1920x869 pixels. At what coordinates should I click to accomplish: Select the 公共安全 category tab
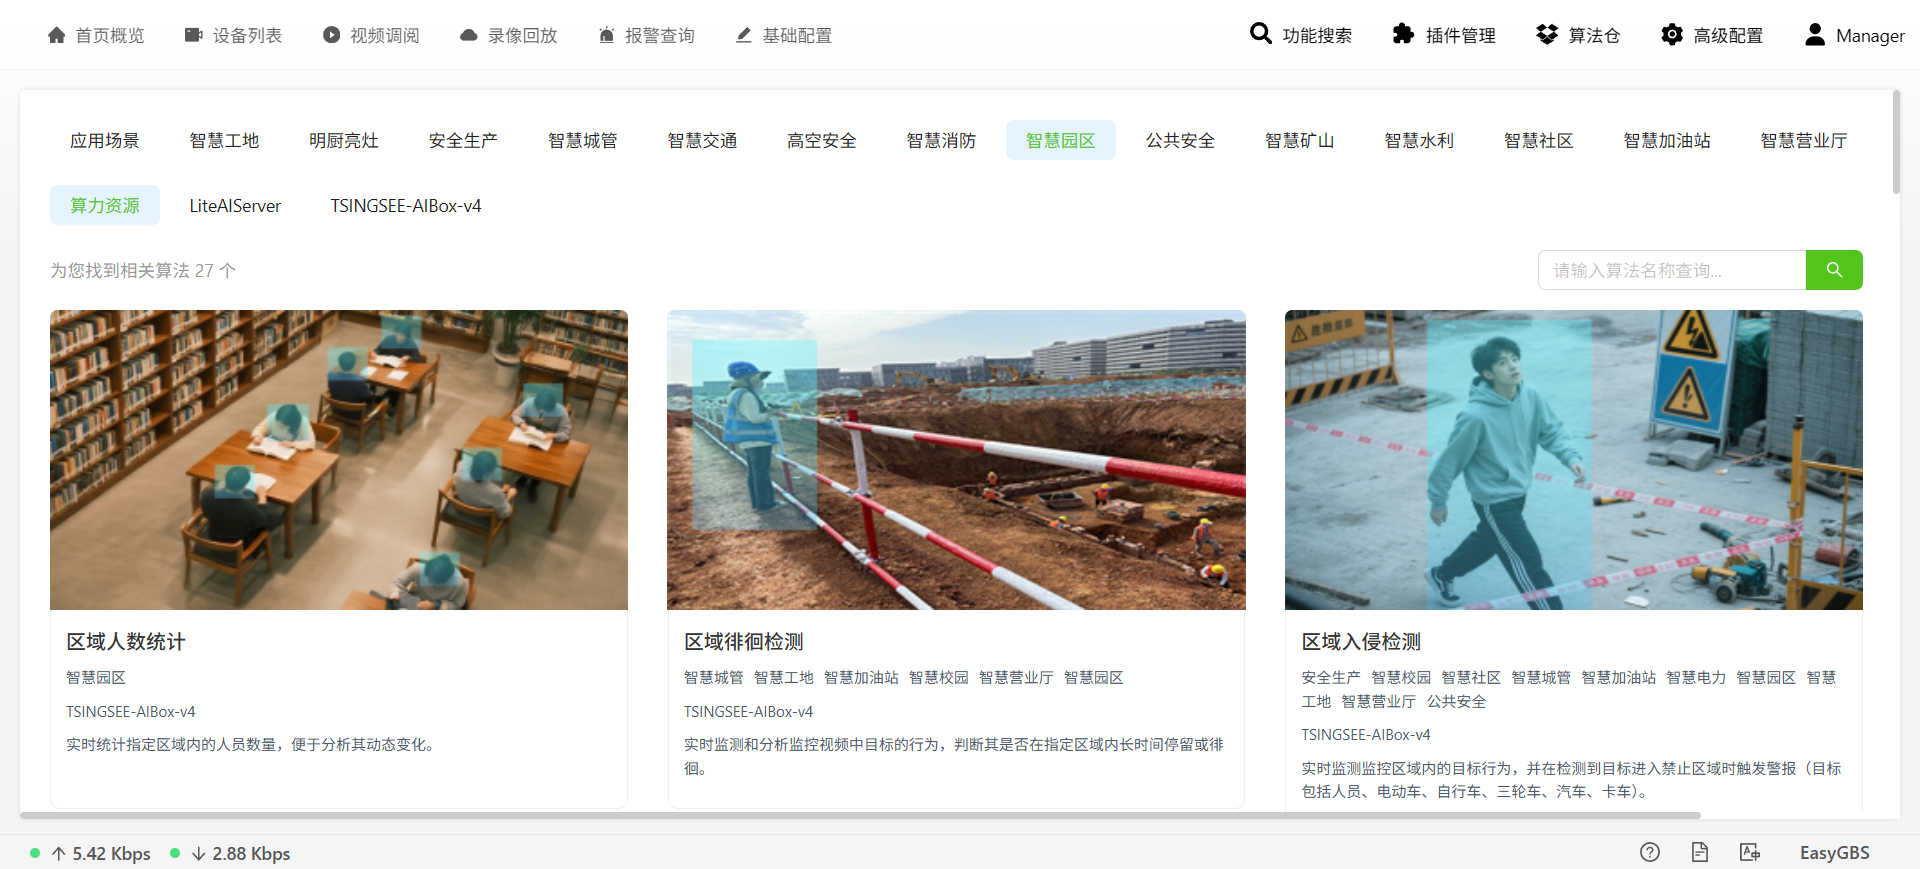[1180, 140]
